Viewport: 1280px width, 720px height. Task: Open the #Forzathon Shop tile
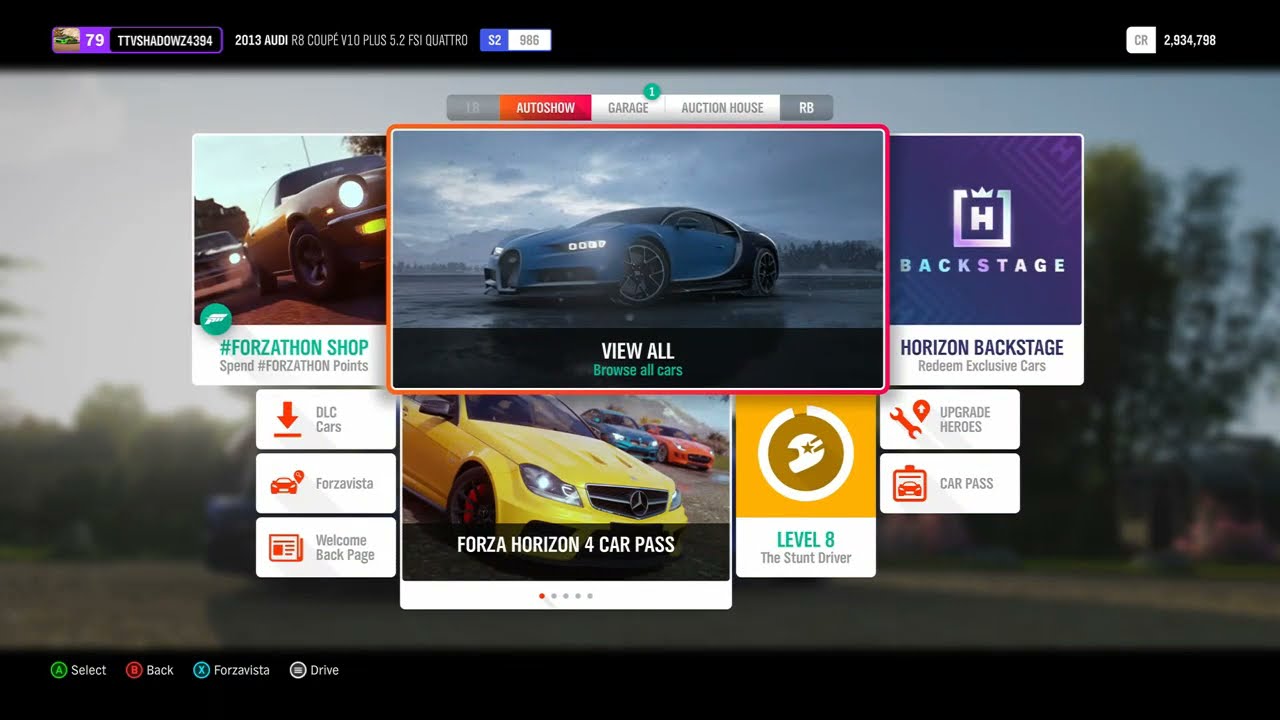click(x=290, y=260)
